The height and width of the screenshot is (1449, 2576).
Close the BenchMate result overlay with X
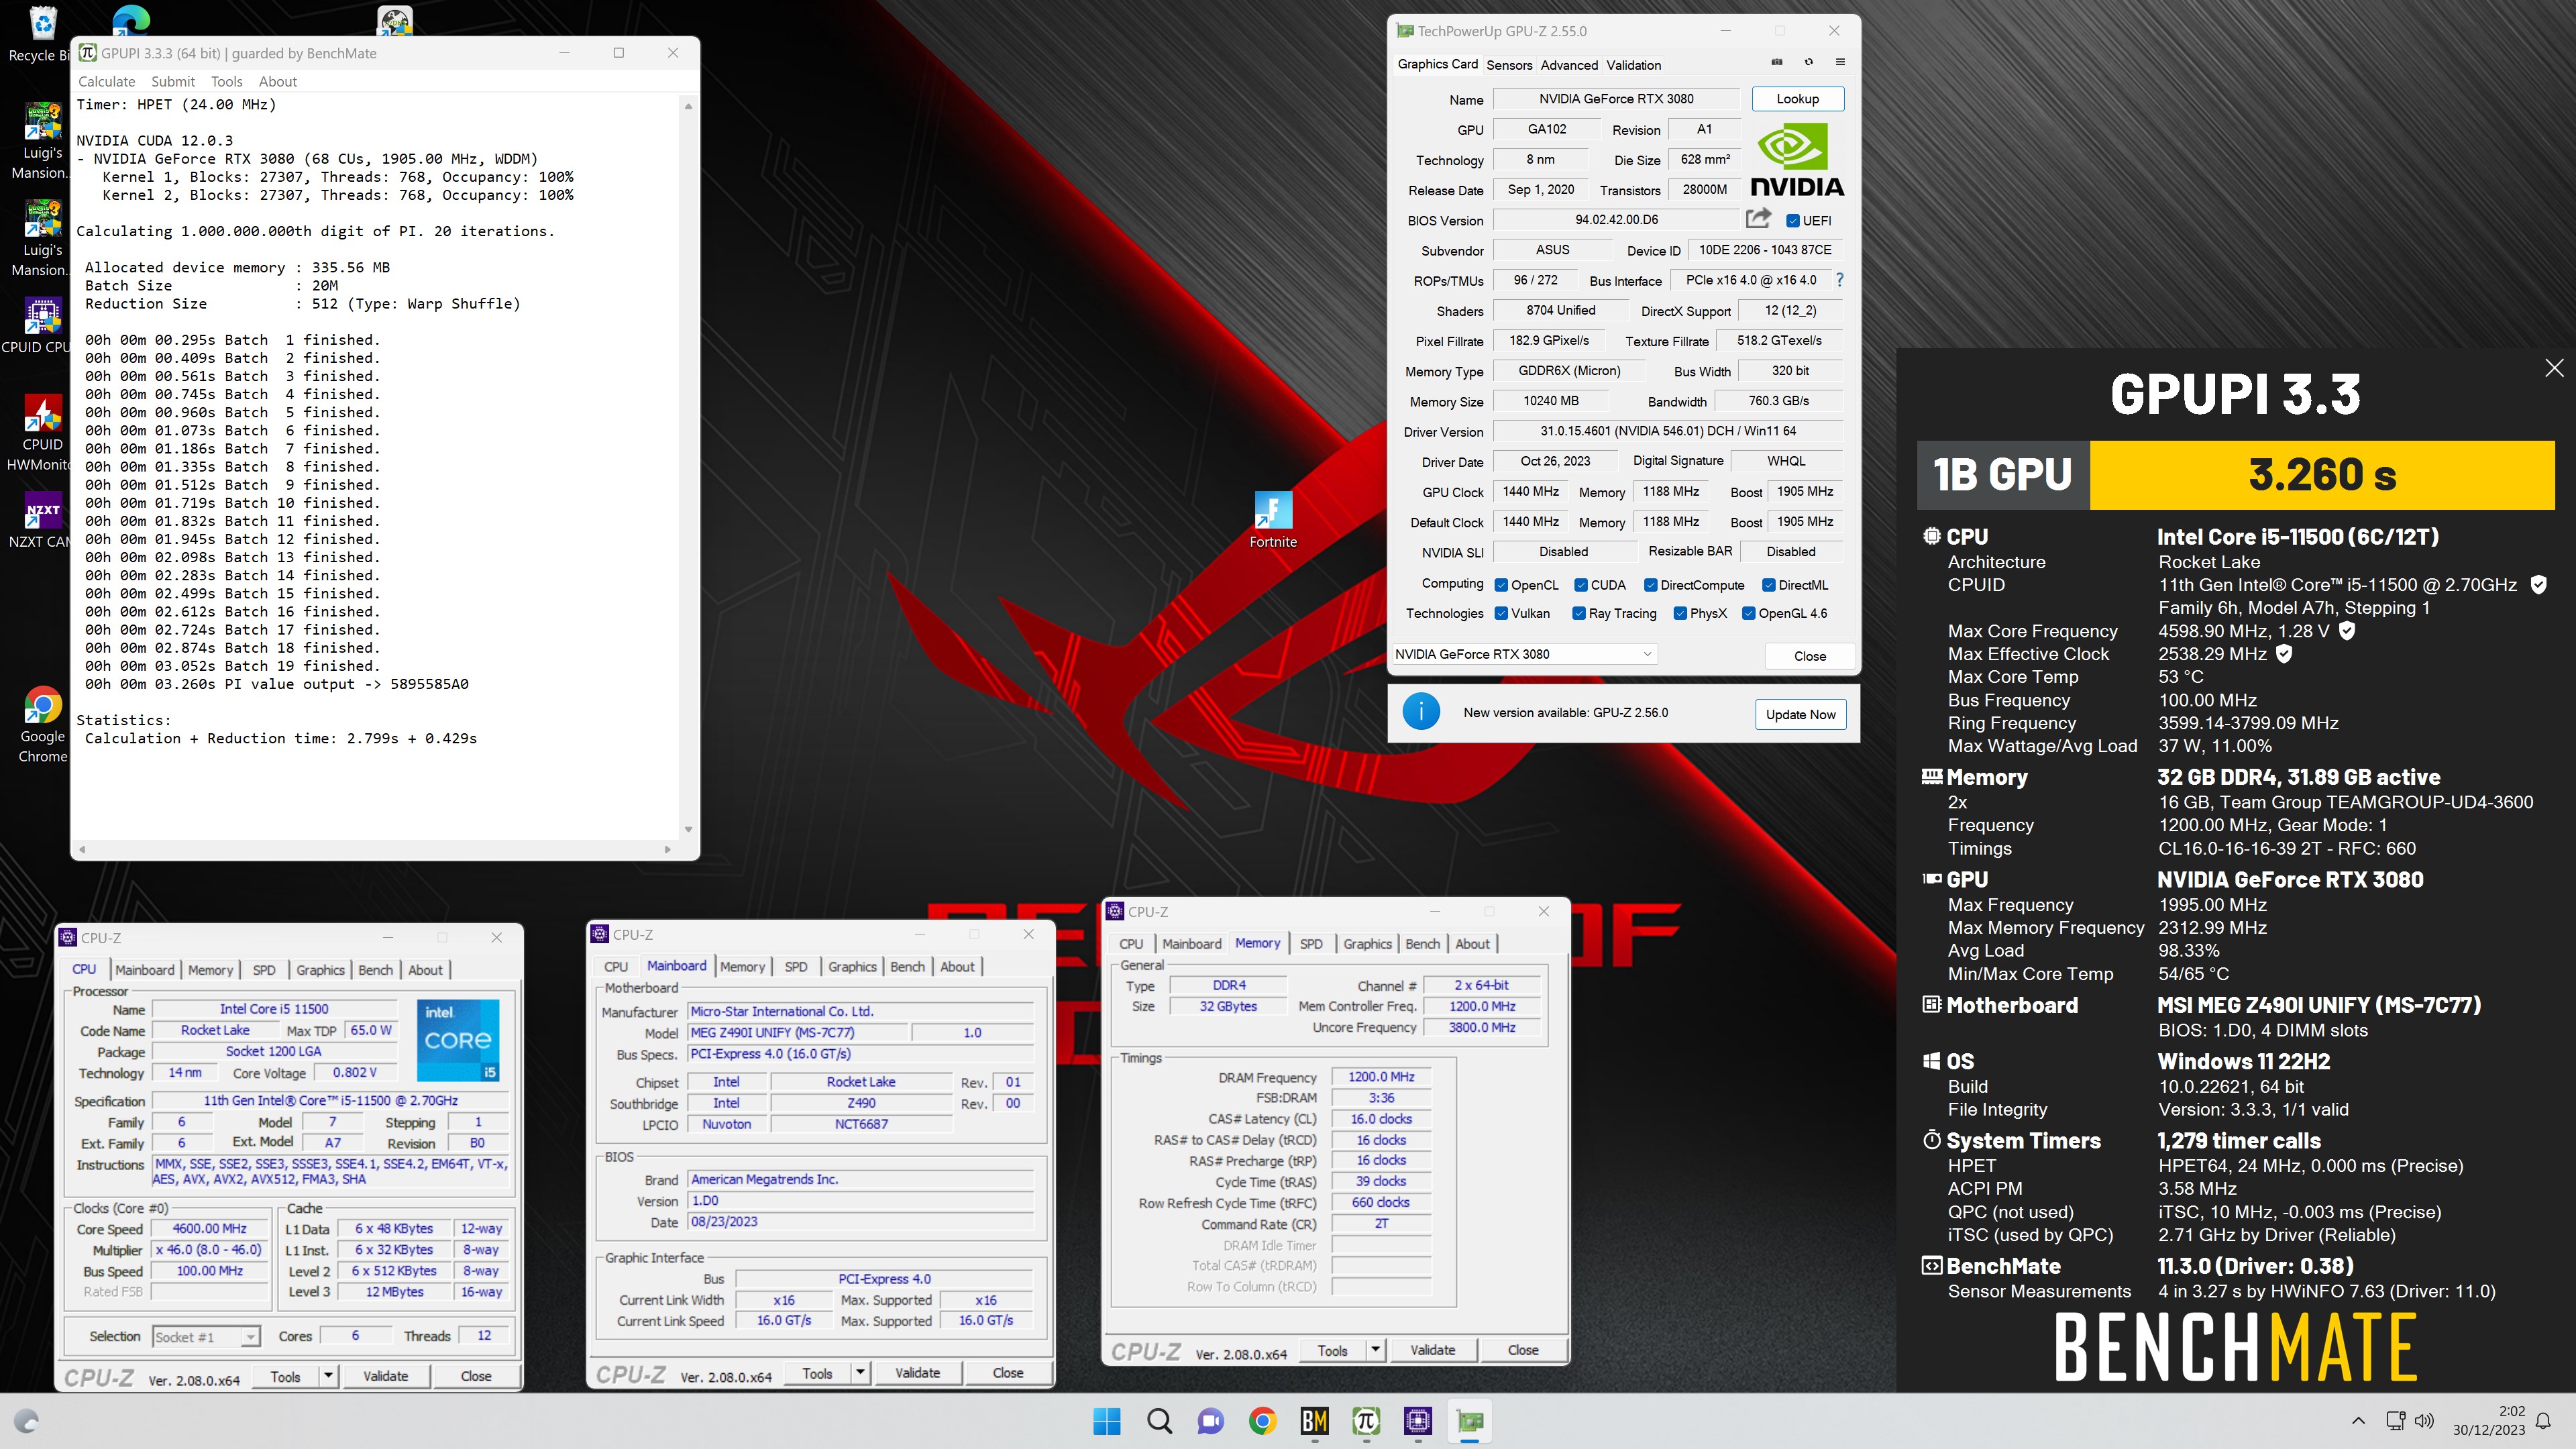[x=2554, y=368]
